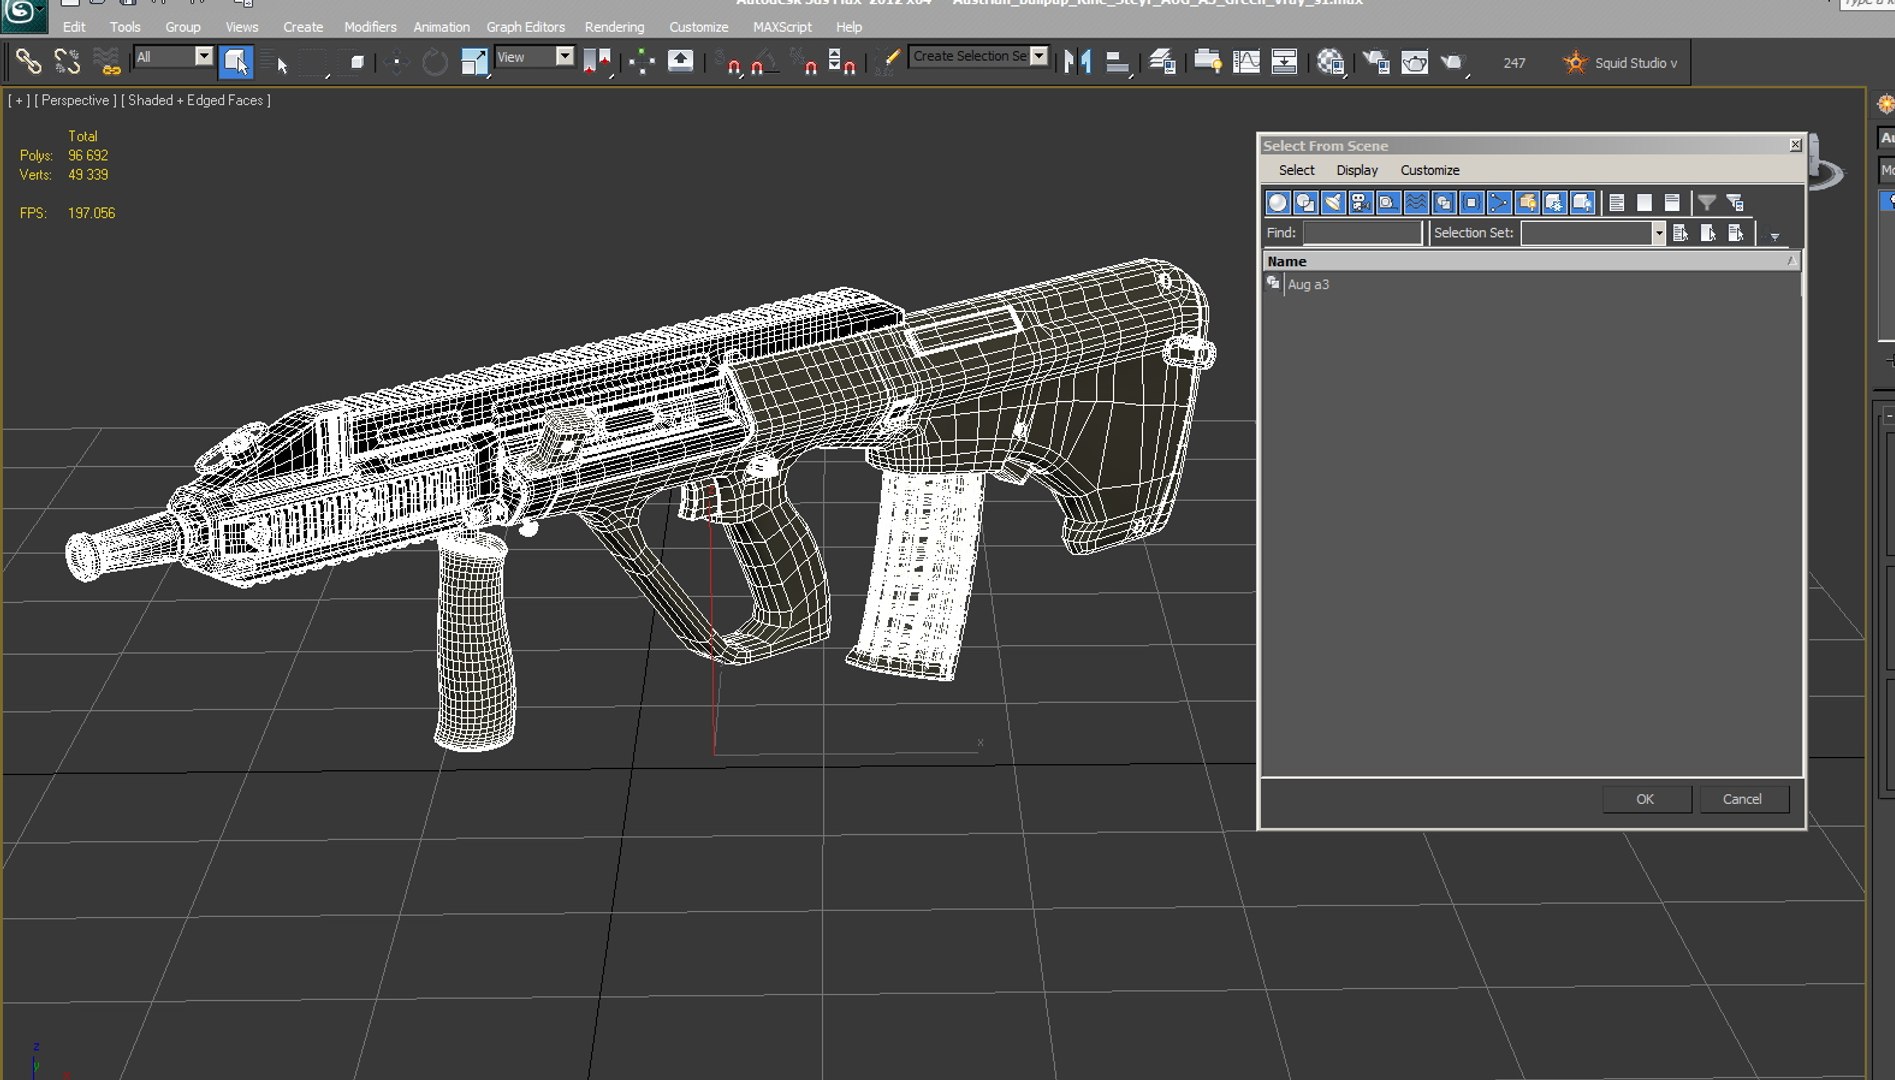Screen dimensions: 1895x1080
Task: Click Select and Manipulate icon
Action: pyautogui.click(x=641, y=62)
